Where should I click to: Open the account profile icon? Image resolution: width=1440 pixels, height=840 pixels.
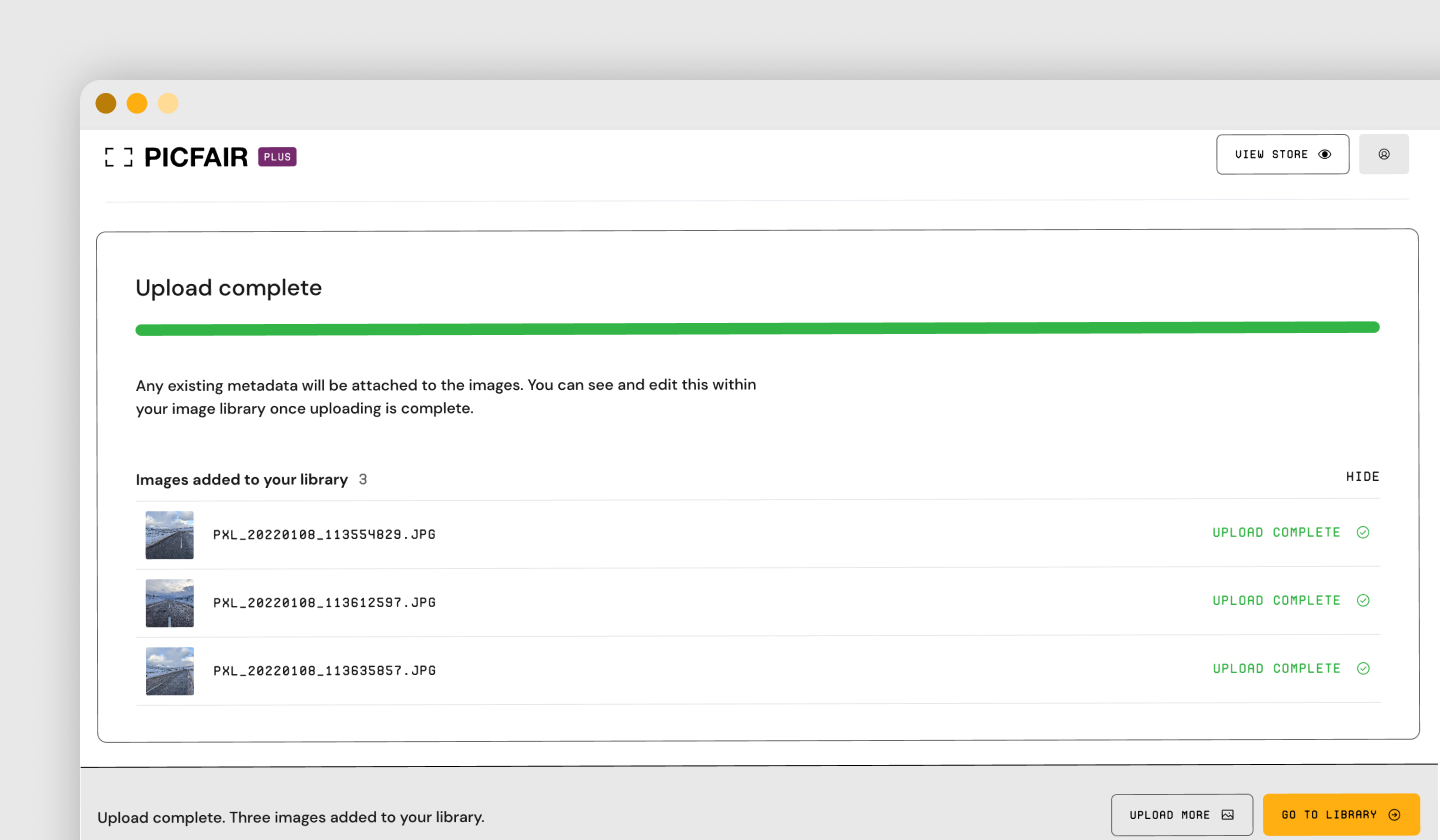coord(1384,154)
